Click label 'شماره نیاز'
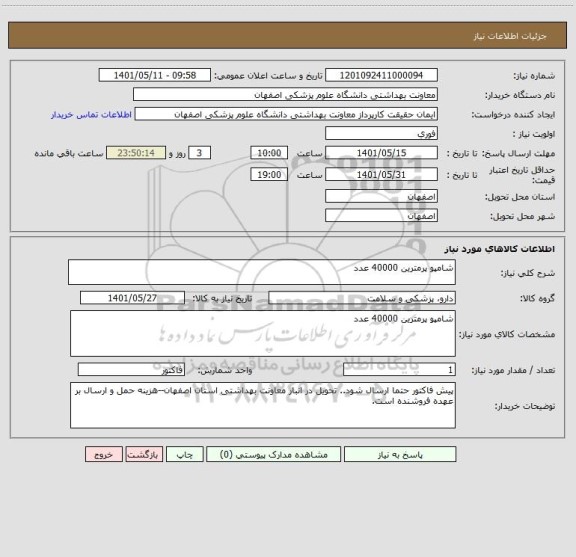The image size is (576, 557). [x=534, y=76]
